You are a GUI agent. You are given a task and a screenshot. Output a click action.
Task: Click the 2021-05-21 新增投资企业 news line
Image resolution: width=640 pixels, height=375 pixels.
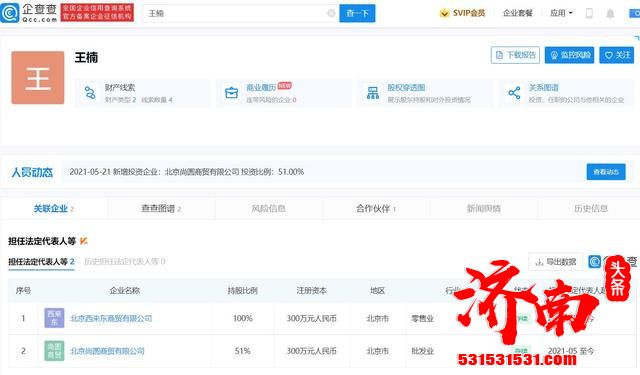pos(187,172)
